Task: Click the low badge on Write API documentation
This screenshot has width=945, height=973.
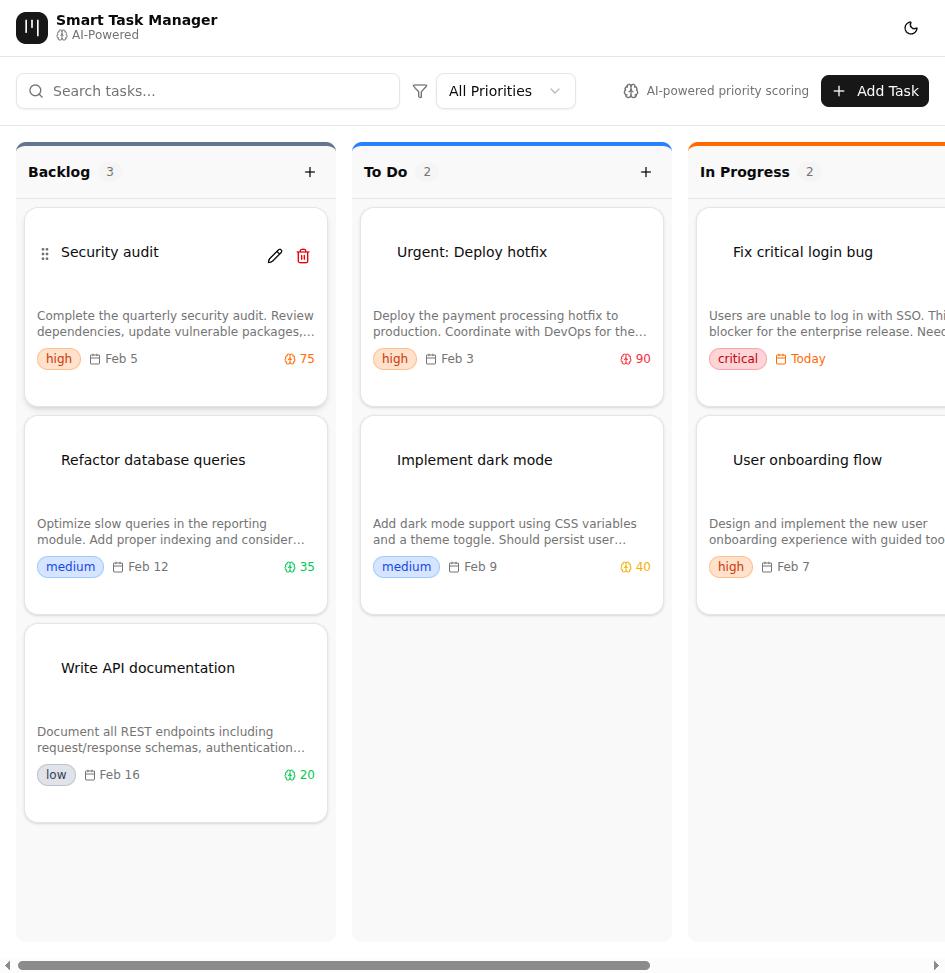Action: coord(56,774)
